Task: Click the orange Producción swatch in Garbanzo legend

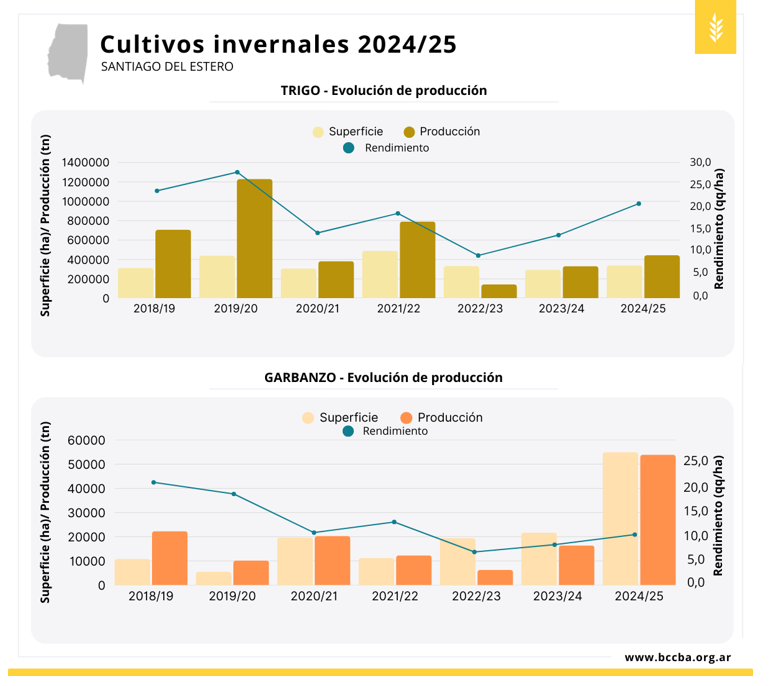Action: [406, 417]
